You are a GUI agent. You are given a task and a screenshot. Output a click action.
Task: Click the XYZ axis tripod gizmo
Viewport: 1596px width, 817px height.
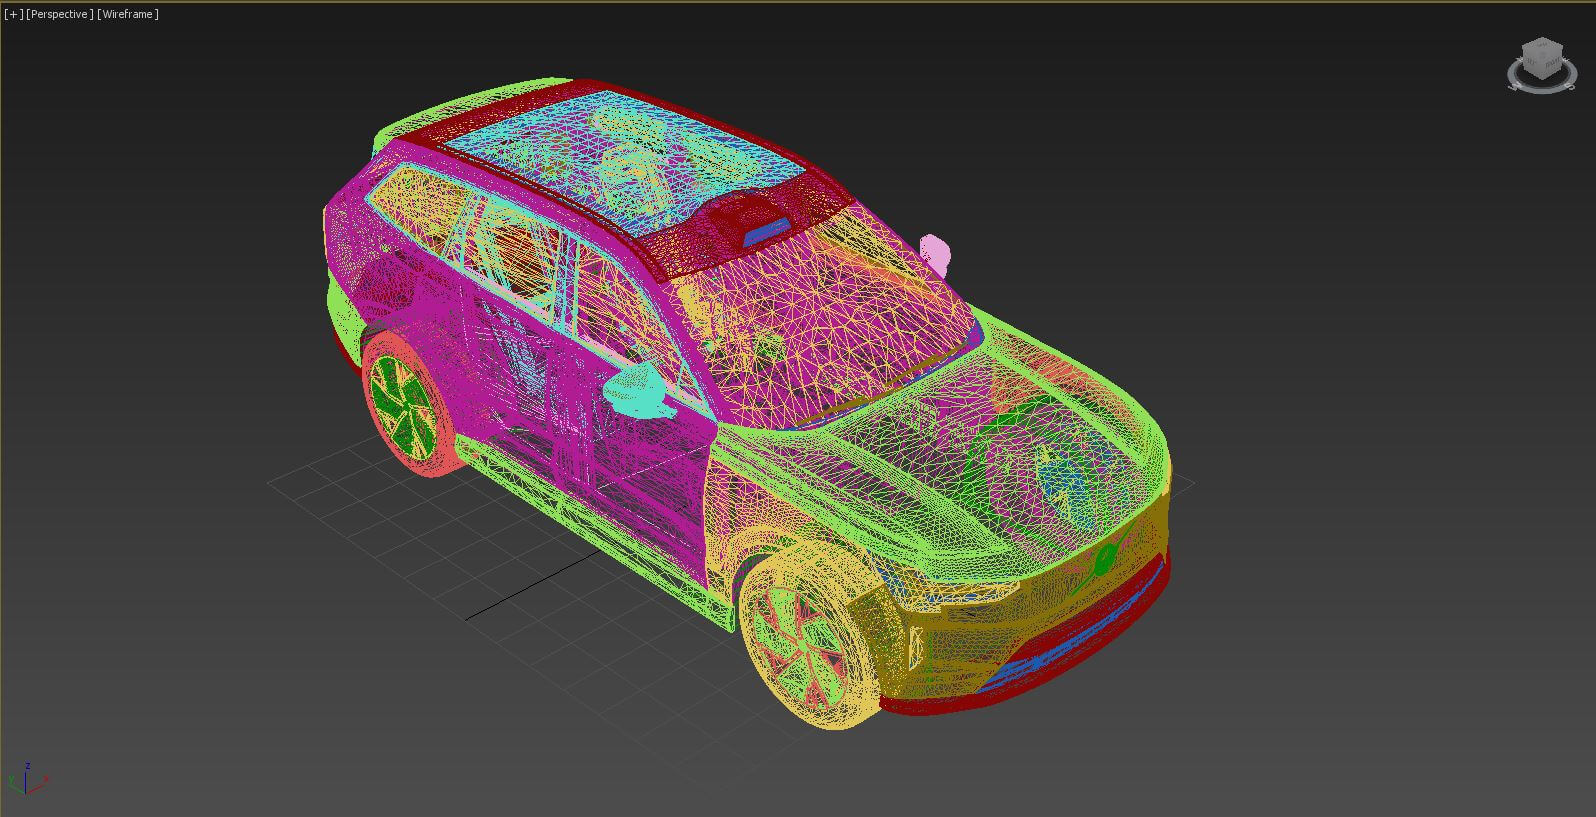[x=27, y=777]
